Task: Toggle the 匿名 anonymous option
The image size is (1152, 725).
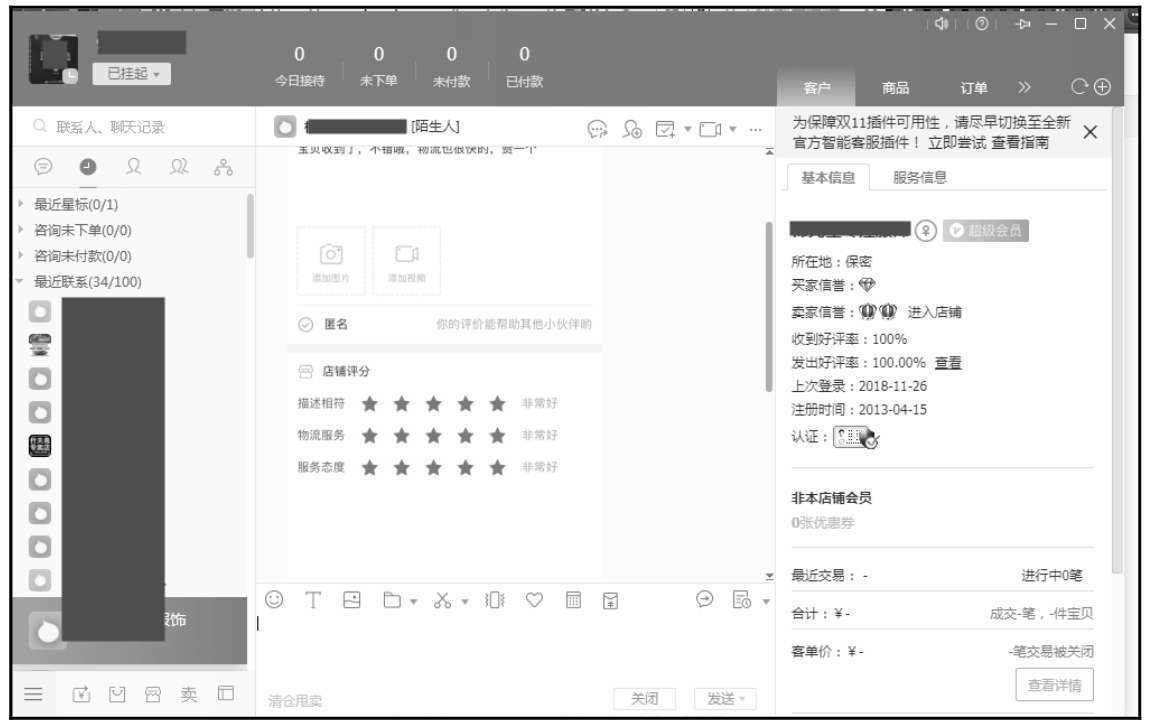Action: [306, 324]
